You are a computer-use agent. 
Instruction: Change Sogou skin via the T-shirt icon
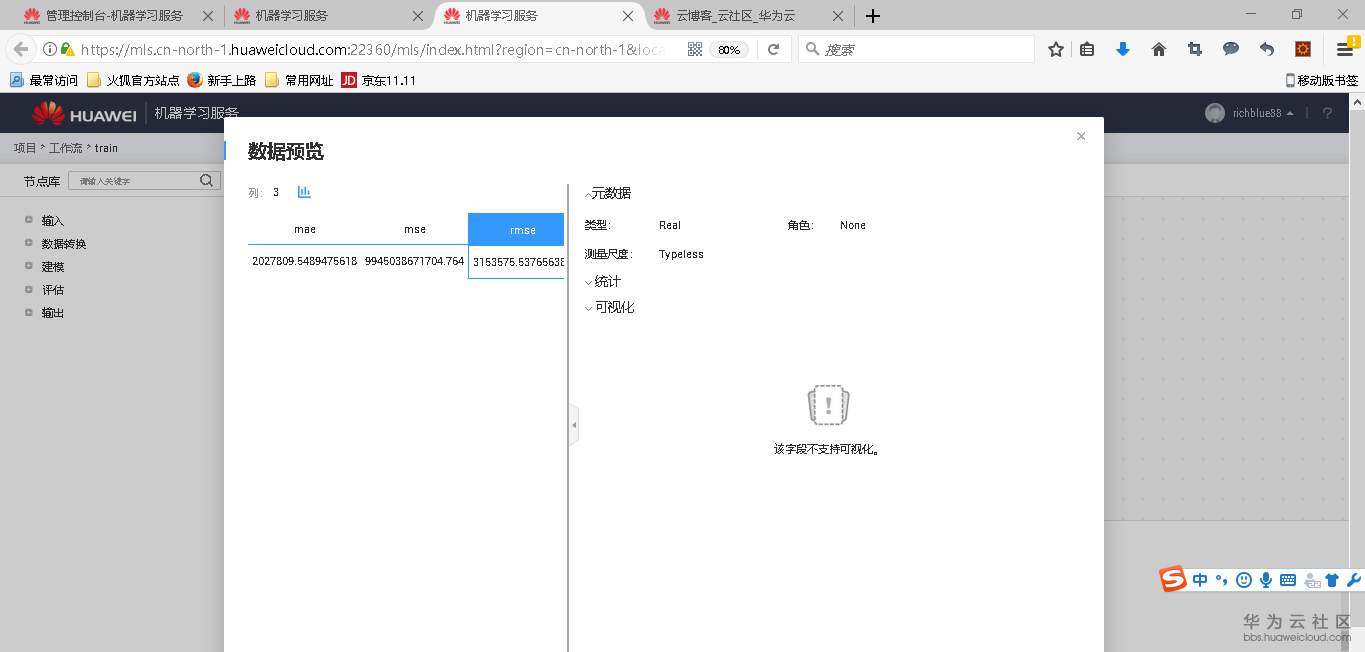click(1331, 580)
